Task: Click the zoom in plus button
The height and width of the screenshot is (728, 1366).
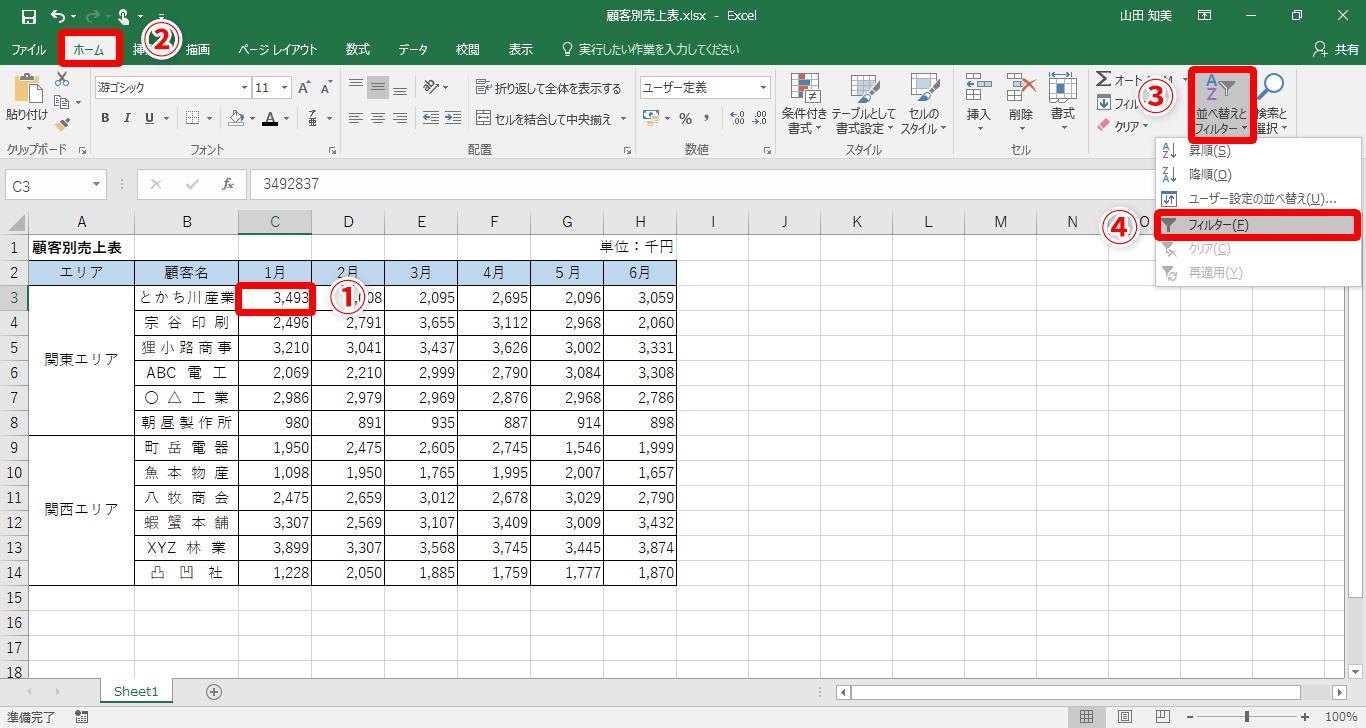Action: coord(1307,717)
